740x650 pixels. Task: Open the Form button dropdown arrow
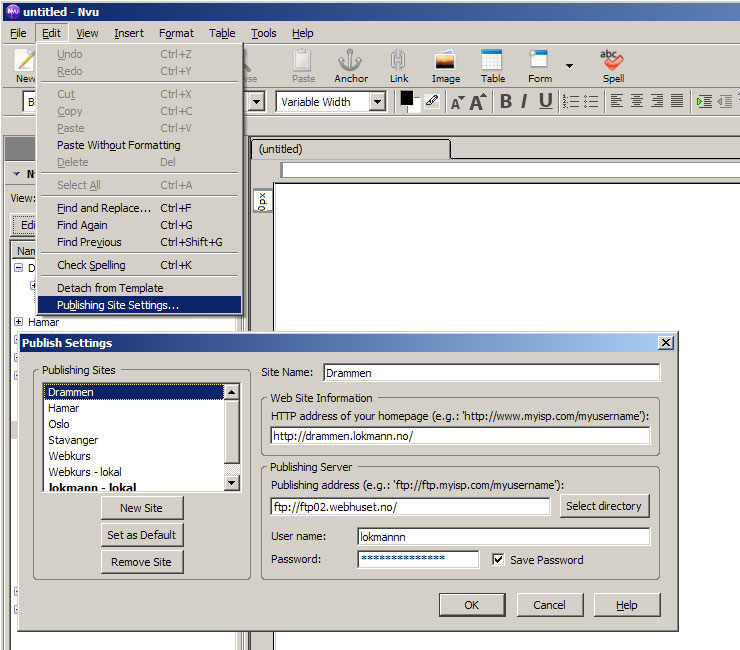(x=569, y=66)
